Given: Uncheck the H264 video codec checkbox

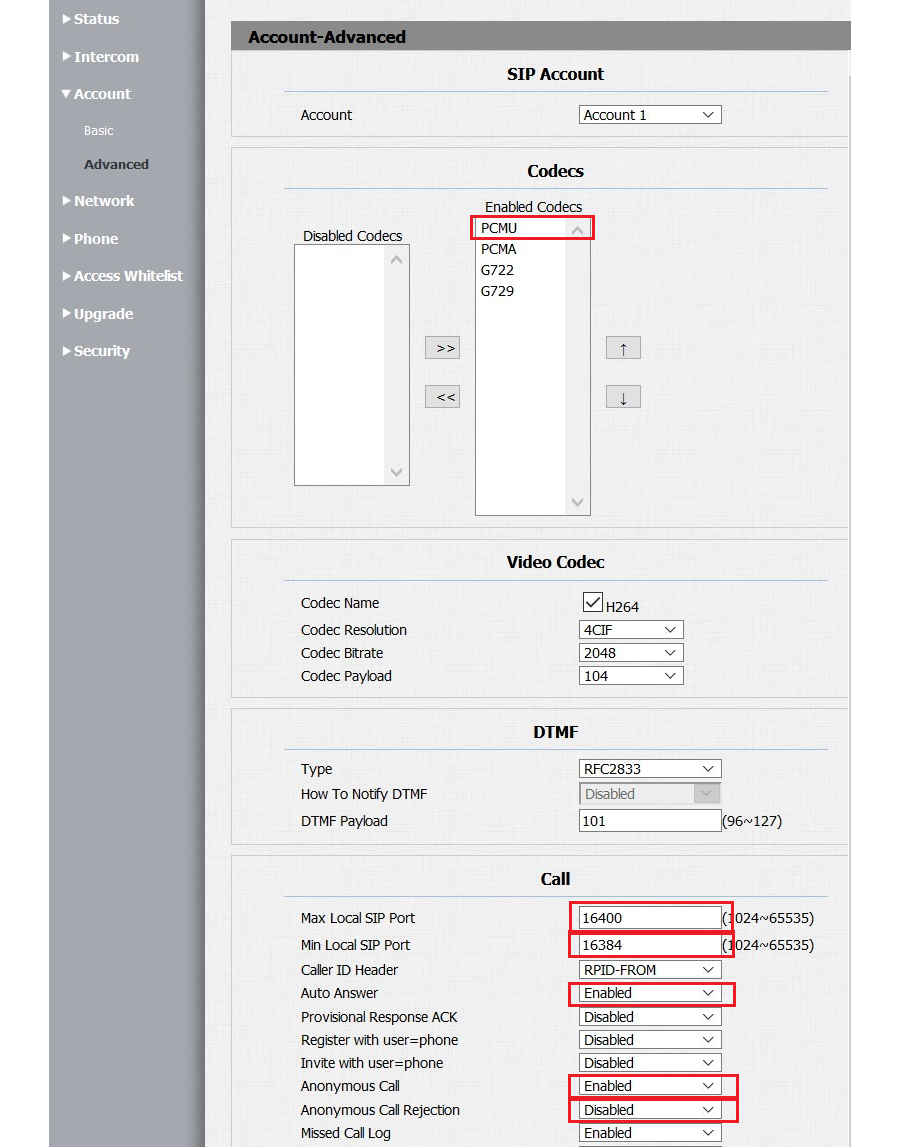Looking at the screenshot, I should 592,601.
